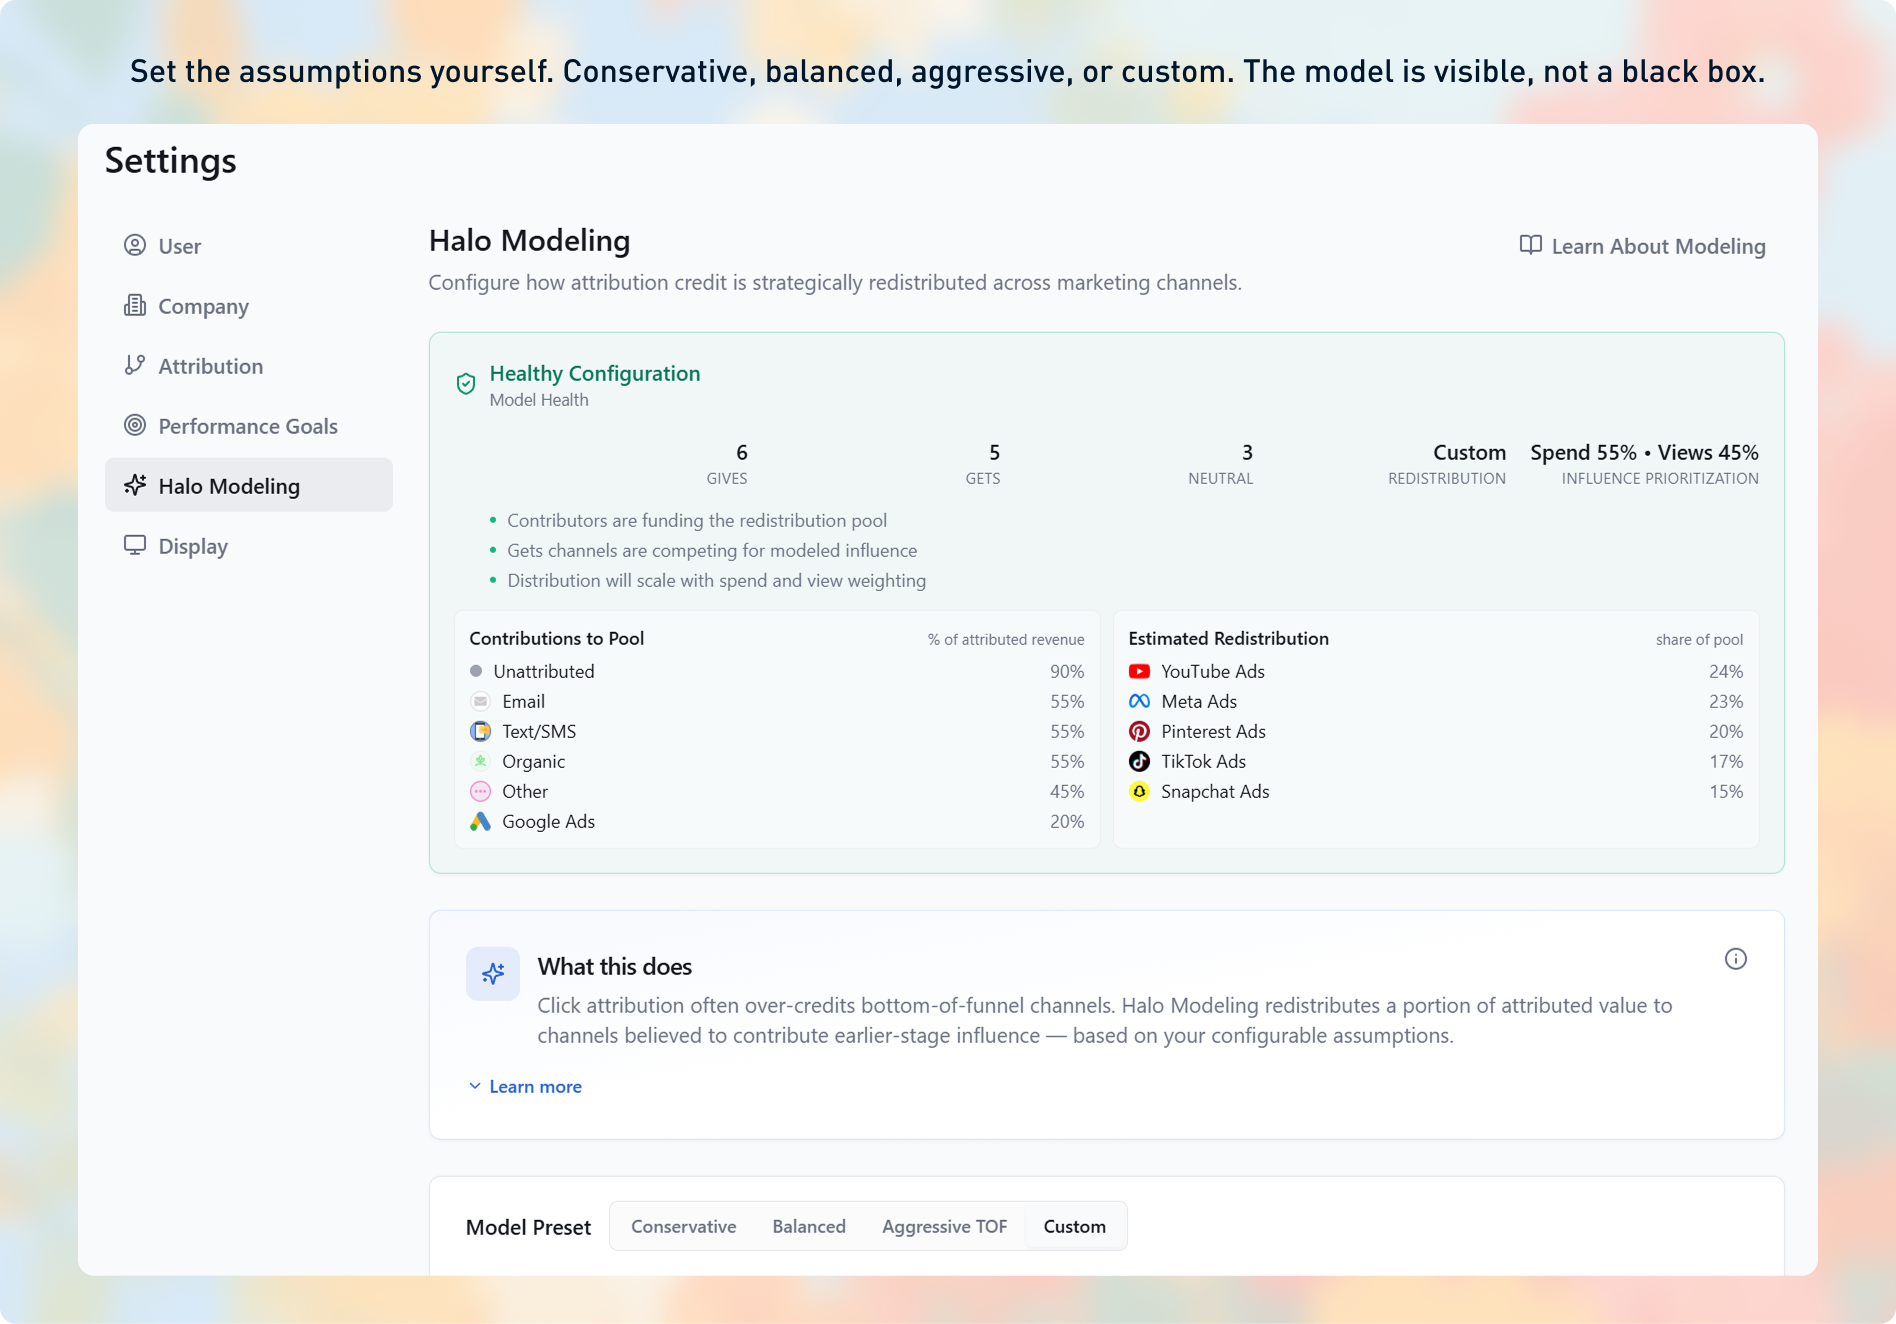Click the Snapchat Ads logo
This screenshot has height=1324, width=1896.
[1139, 791]
